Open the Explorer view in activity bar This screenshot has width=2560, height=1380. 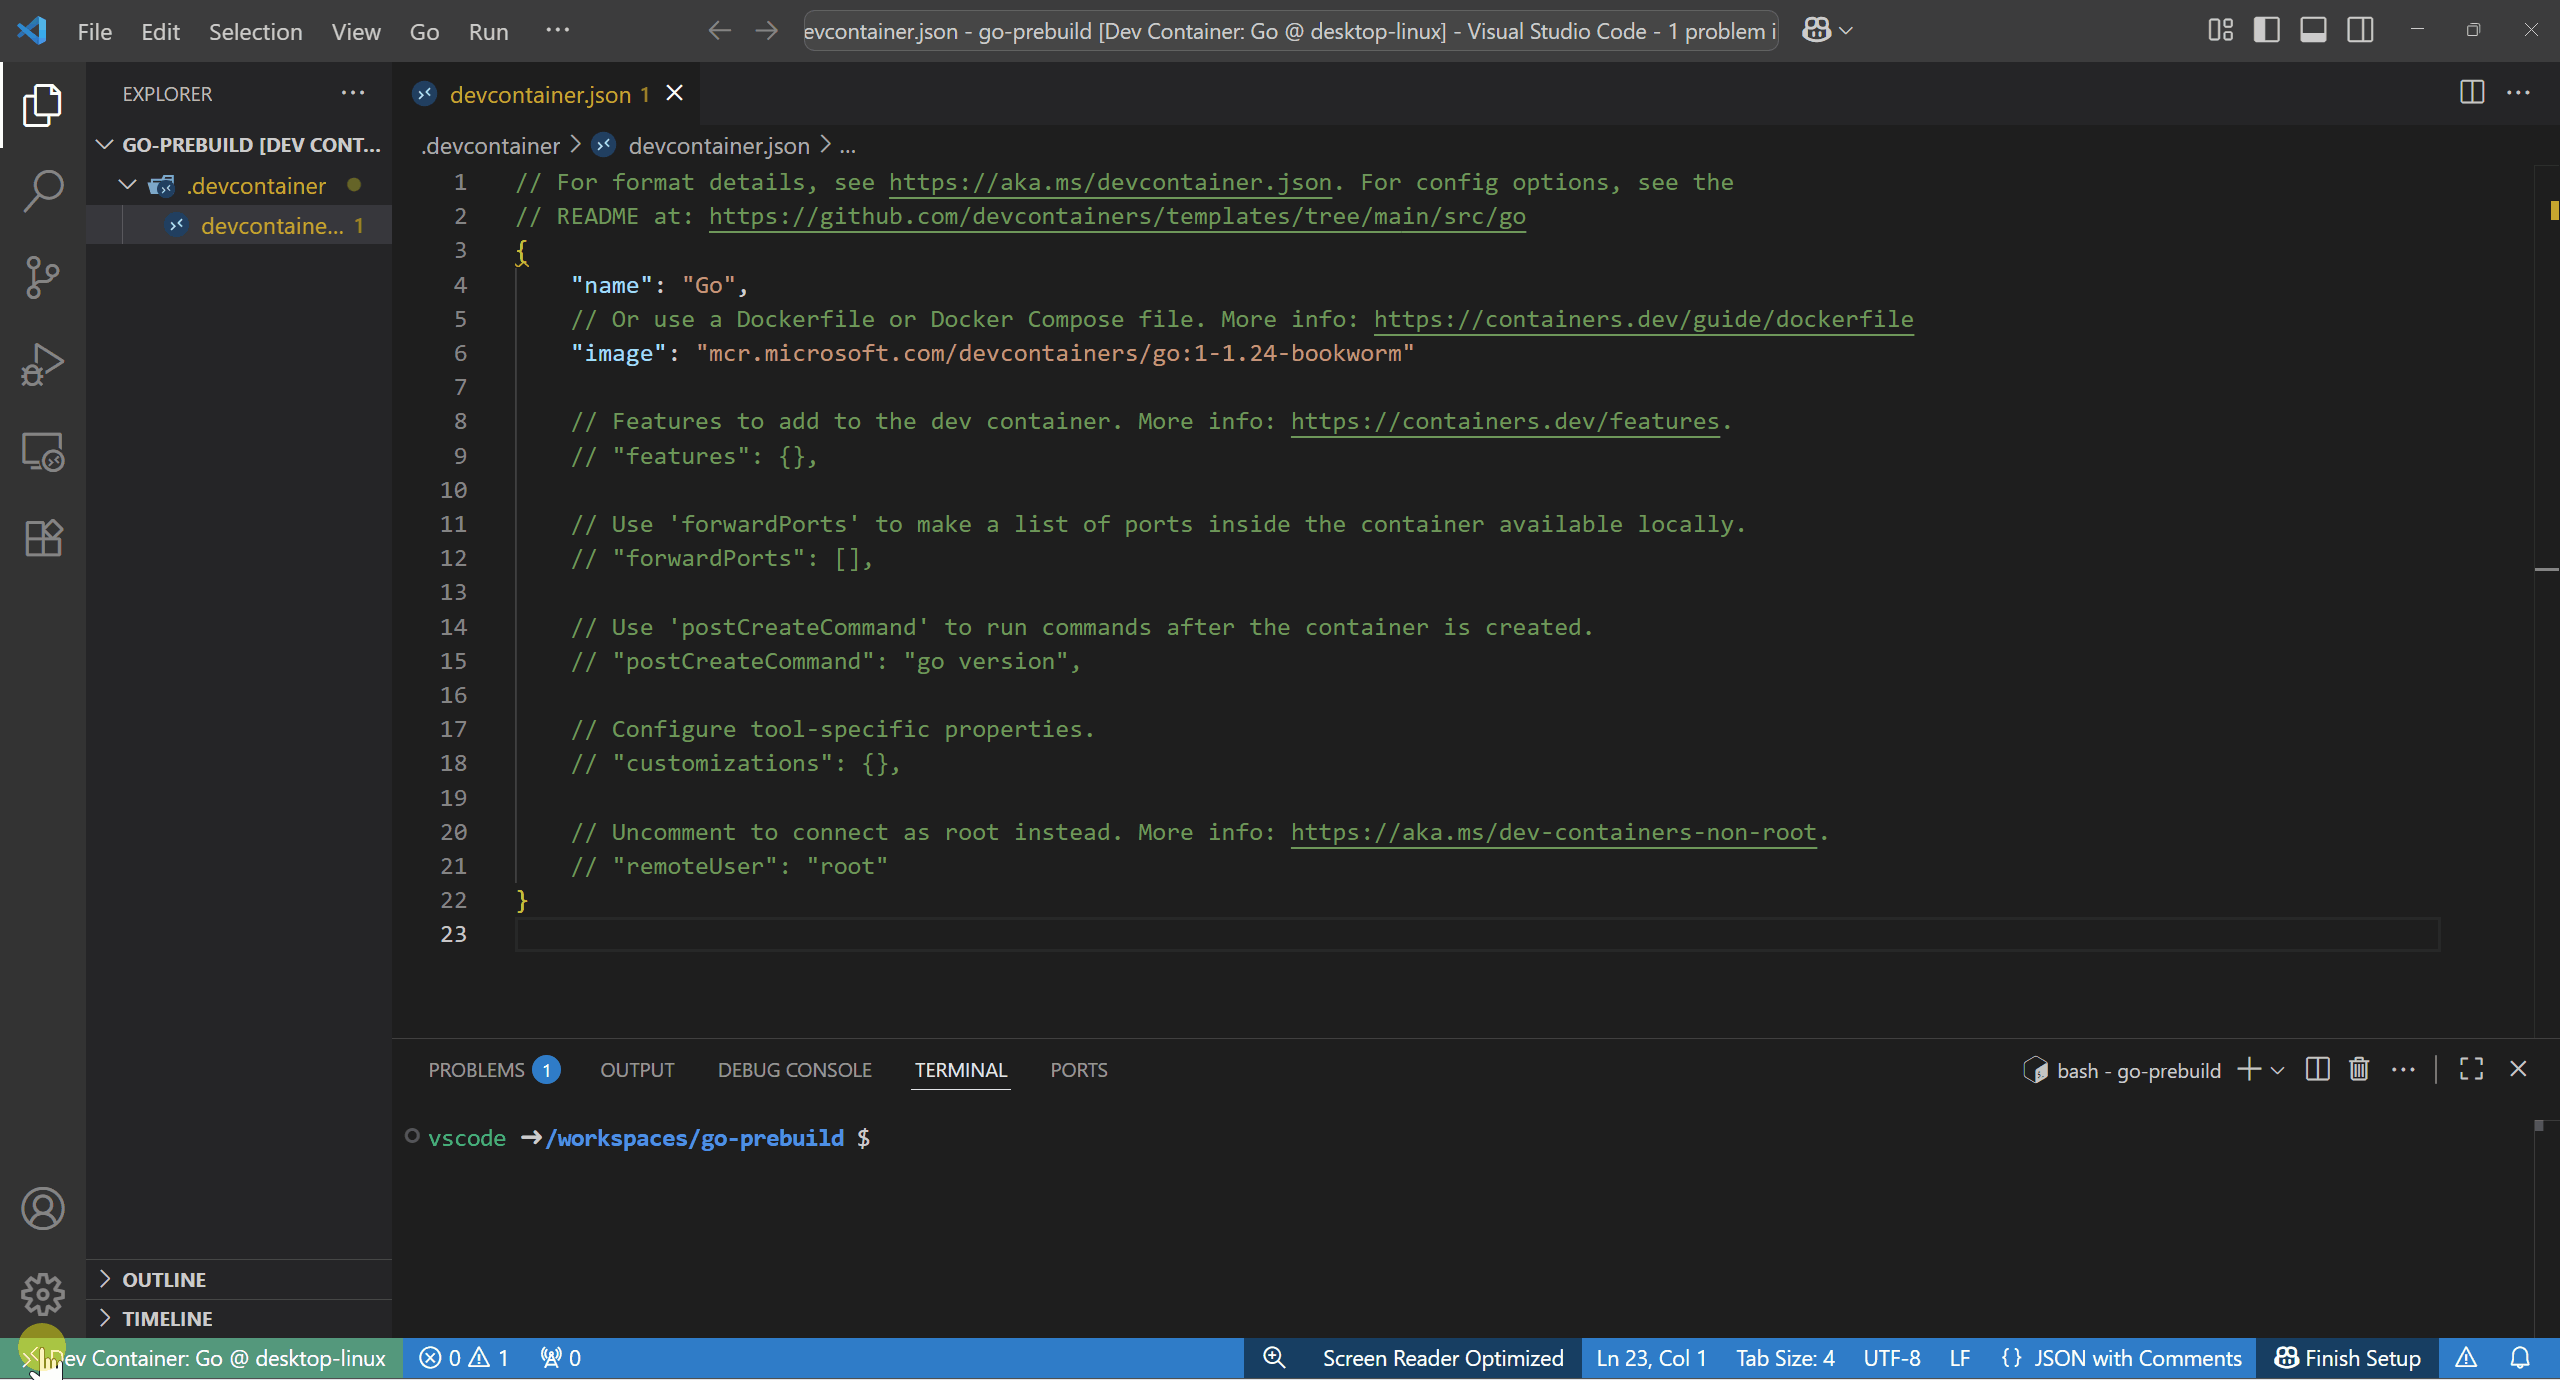tap(42, 105)
